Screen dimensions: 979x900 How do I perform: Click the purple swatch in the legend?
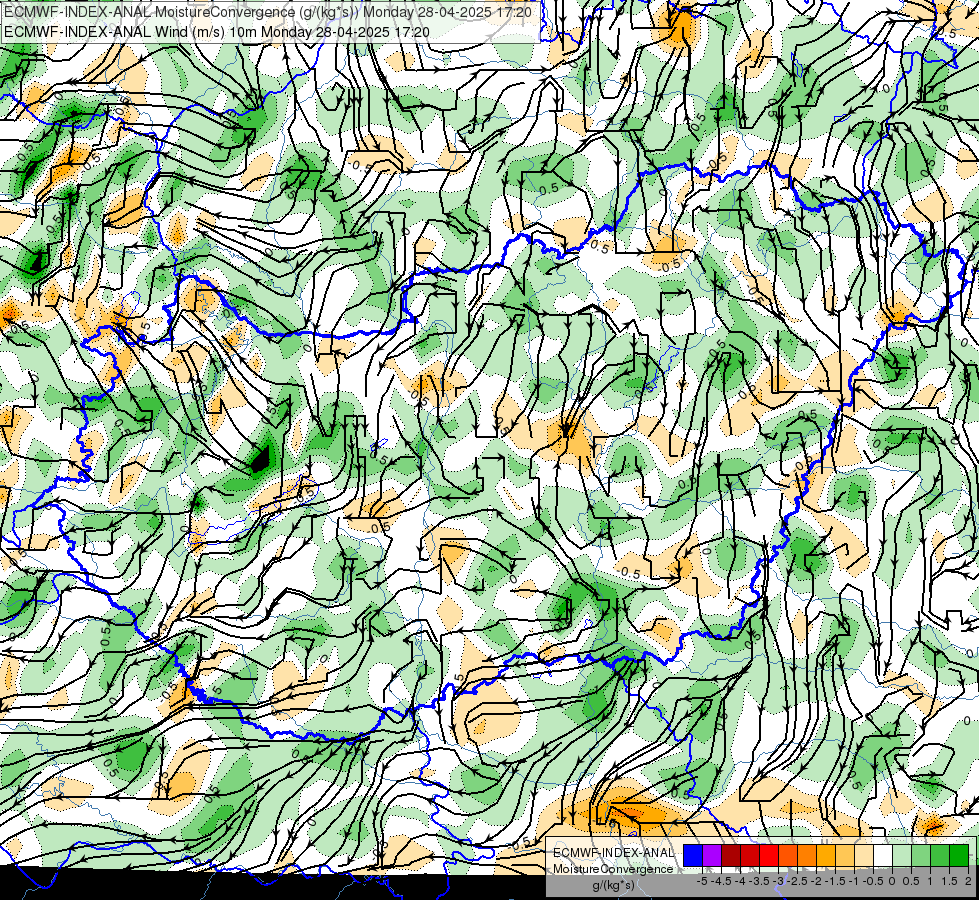712,855
